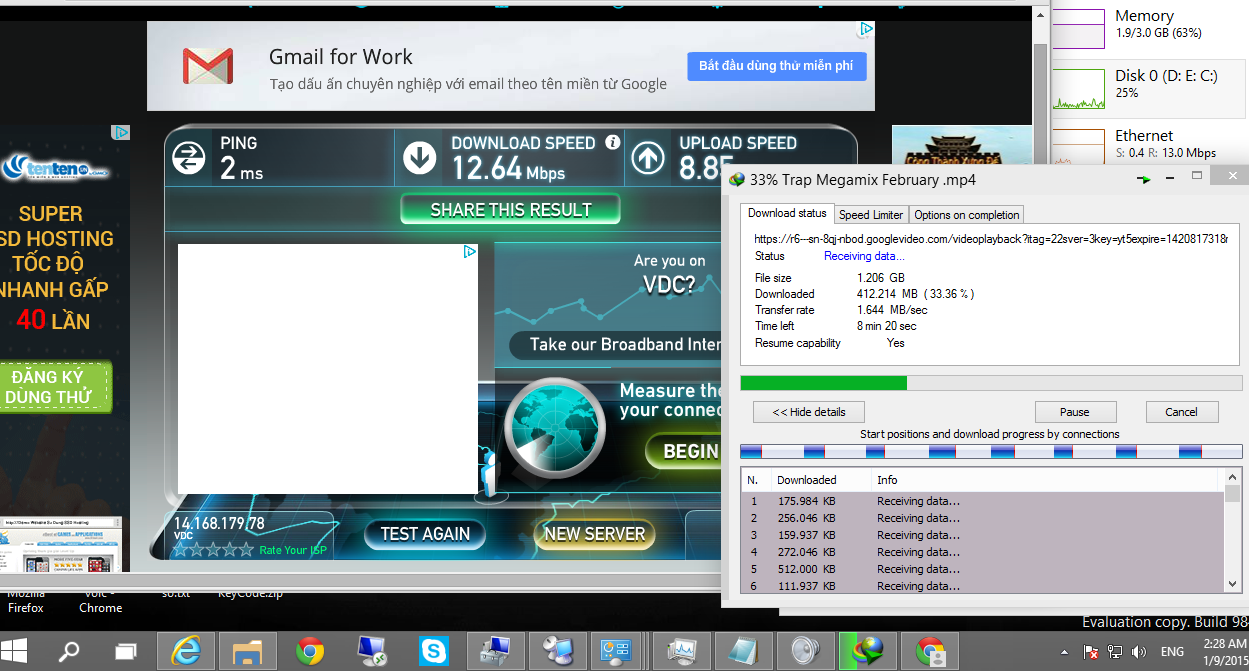Click the info icon beside Download Speed

pyautogui.click(x=613, y=143)
